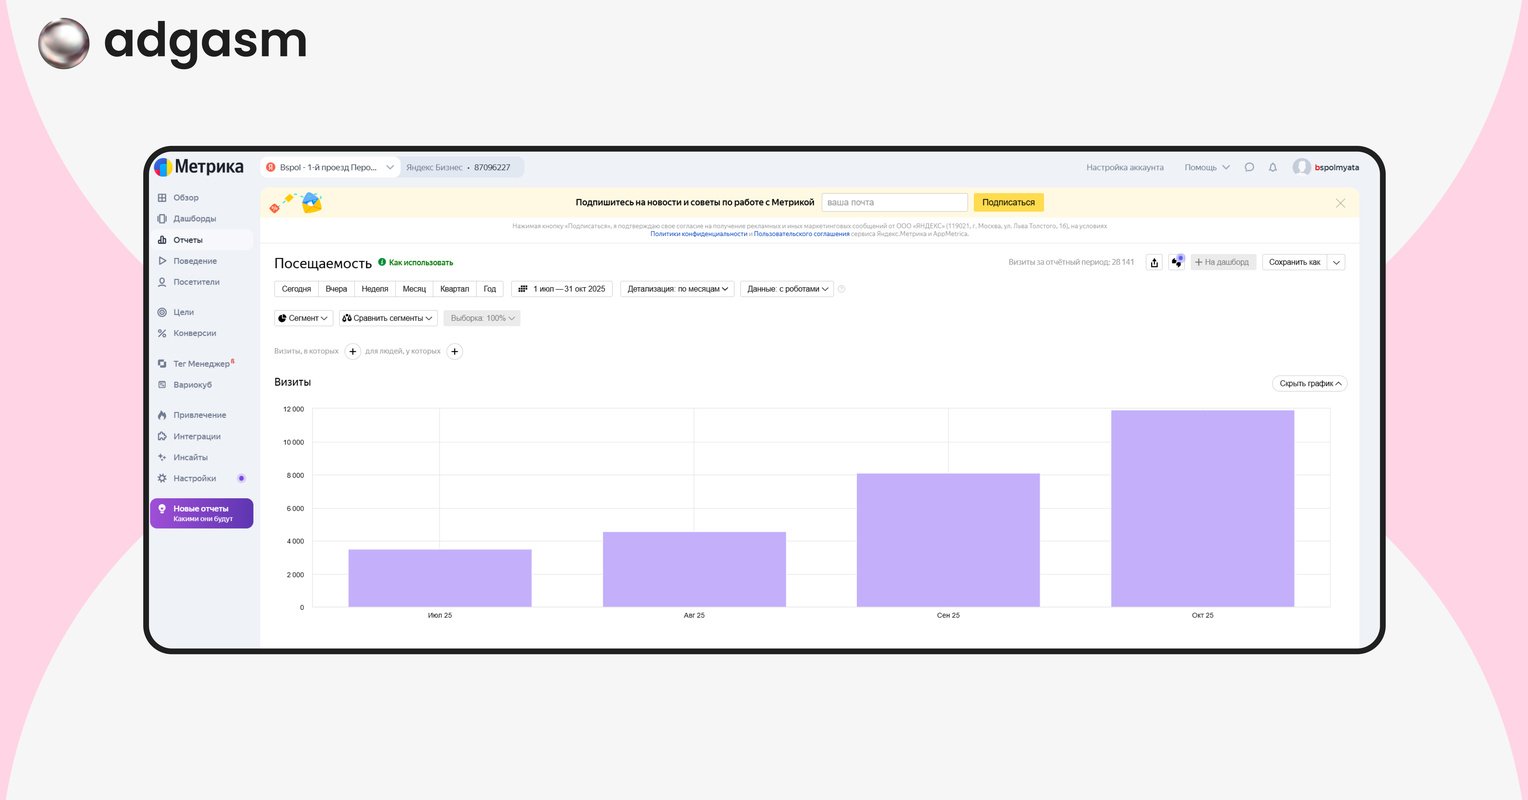The width and height of the screenshot is (1528, 800).
Task: Select the Сегодня period tab
Action: coord(296,289)
